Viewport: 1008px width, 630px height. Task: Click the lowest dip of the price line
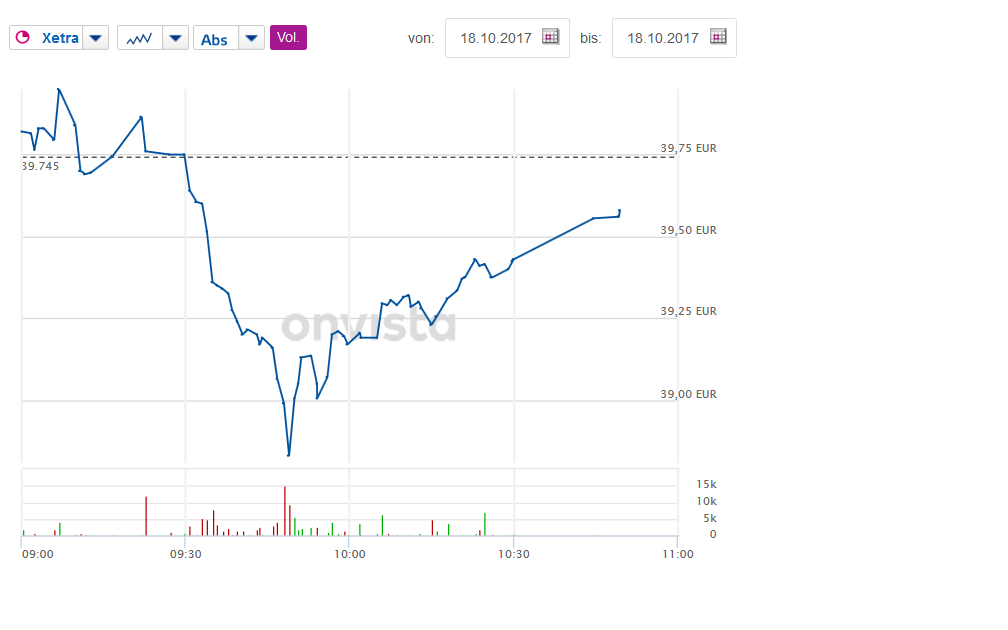coord(288,455)
